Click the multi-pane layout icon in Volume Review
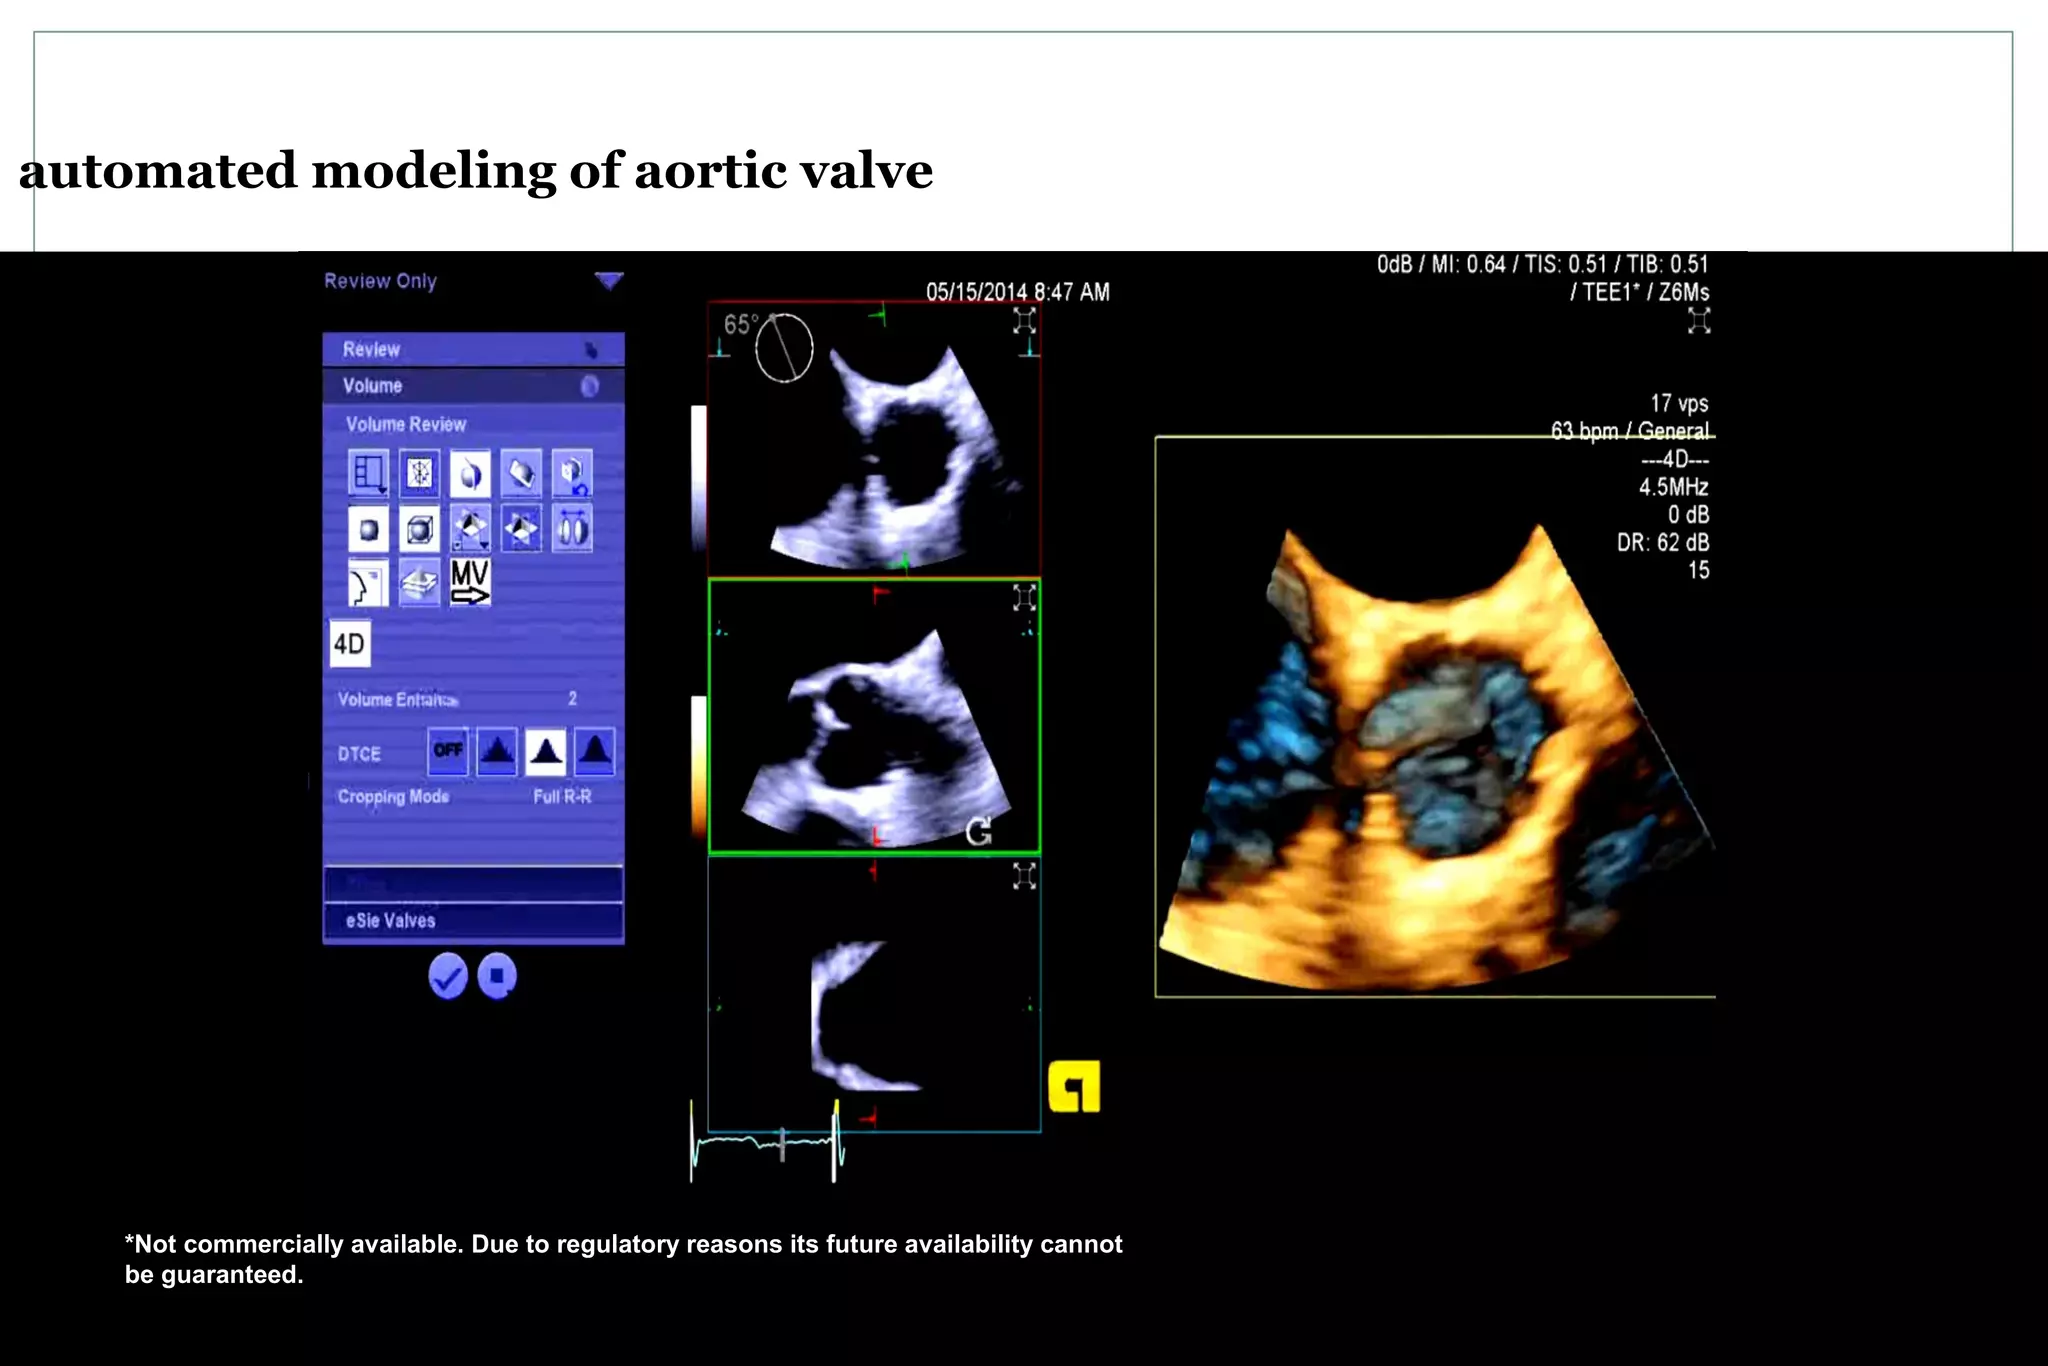The image size is (2048, 1366). [x=368, y=473]
